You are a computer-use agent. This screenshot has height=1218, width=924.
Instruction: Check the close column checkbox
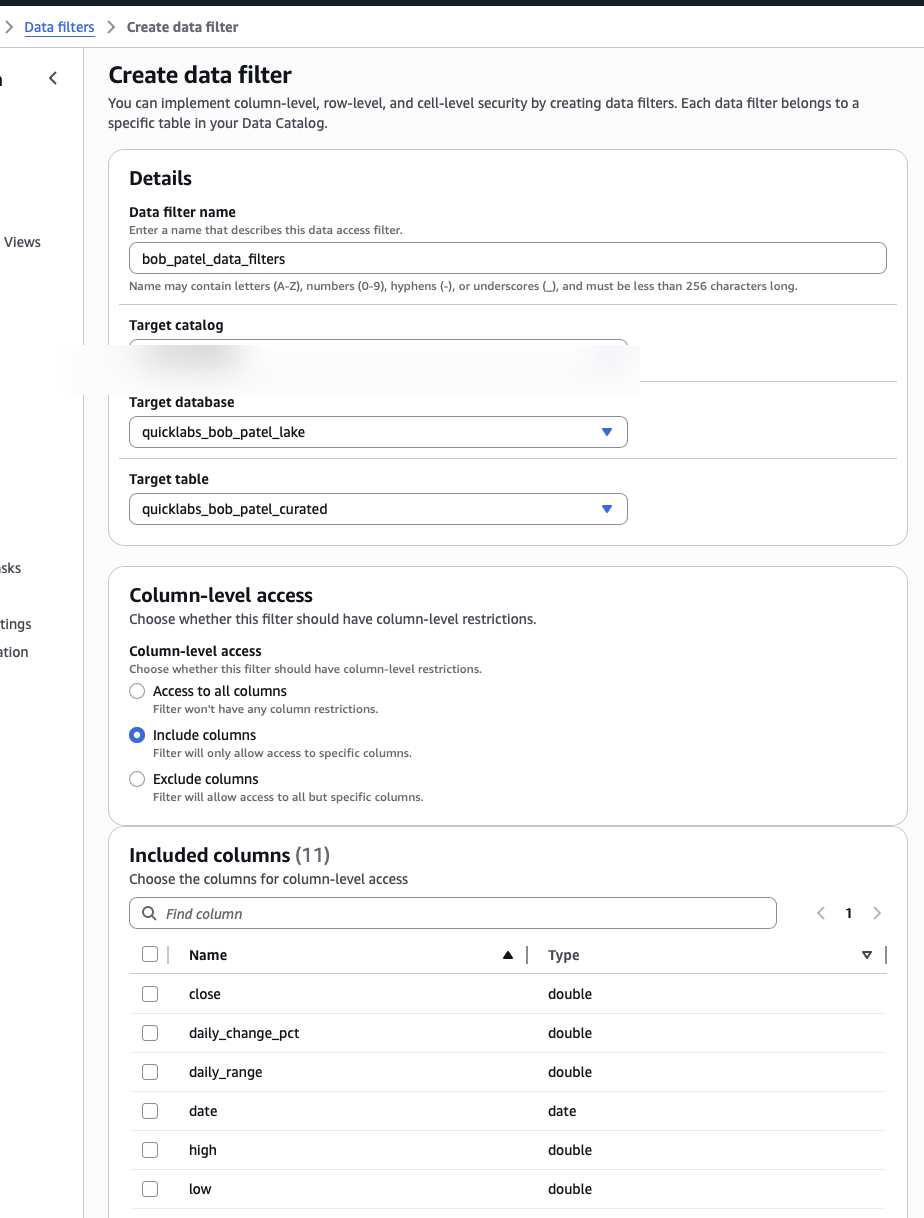150,994
